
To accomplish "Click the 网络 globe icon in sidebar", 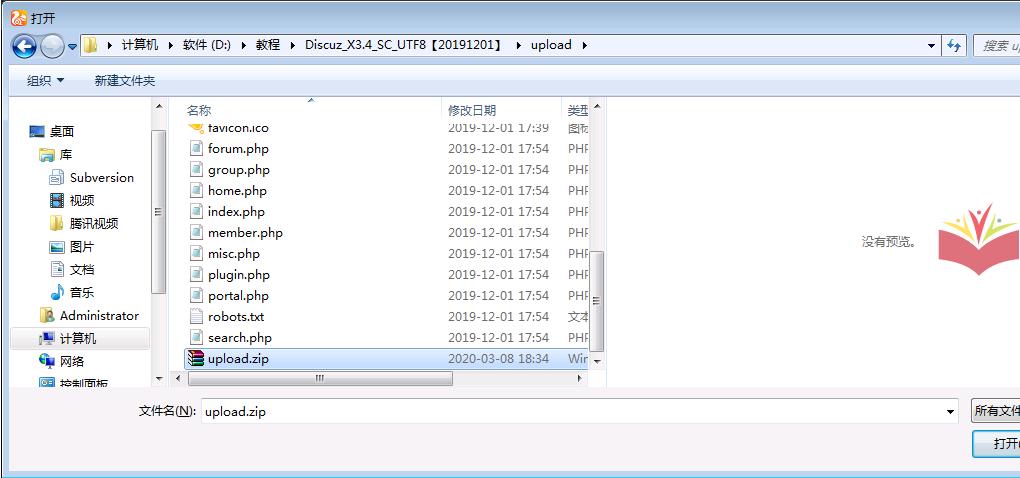I will click(x=47, y=361).
